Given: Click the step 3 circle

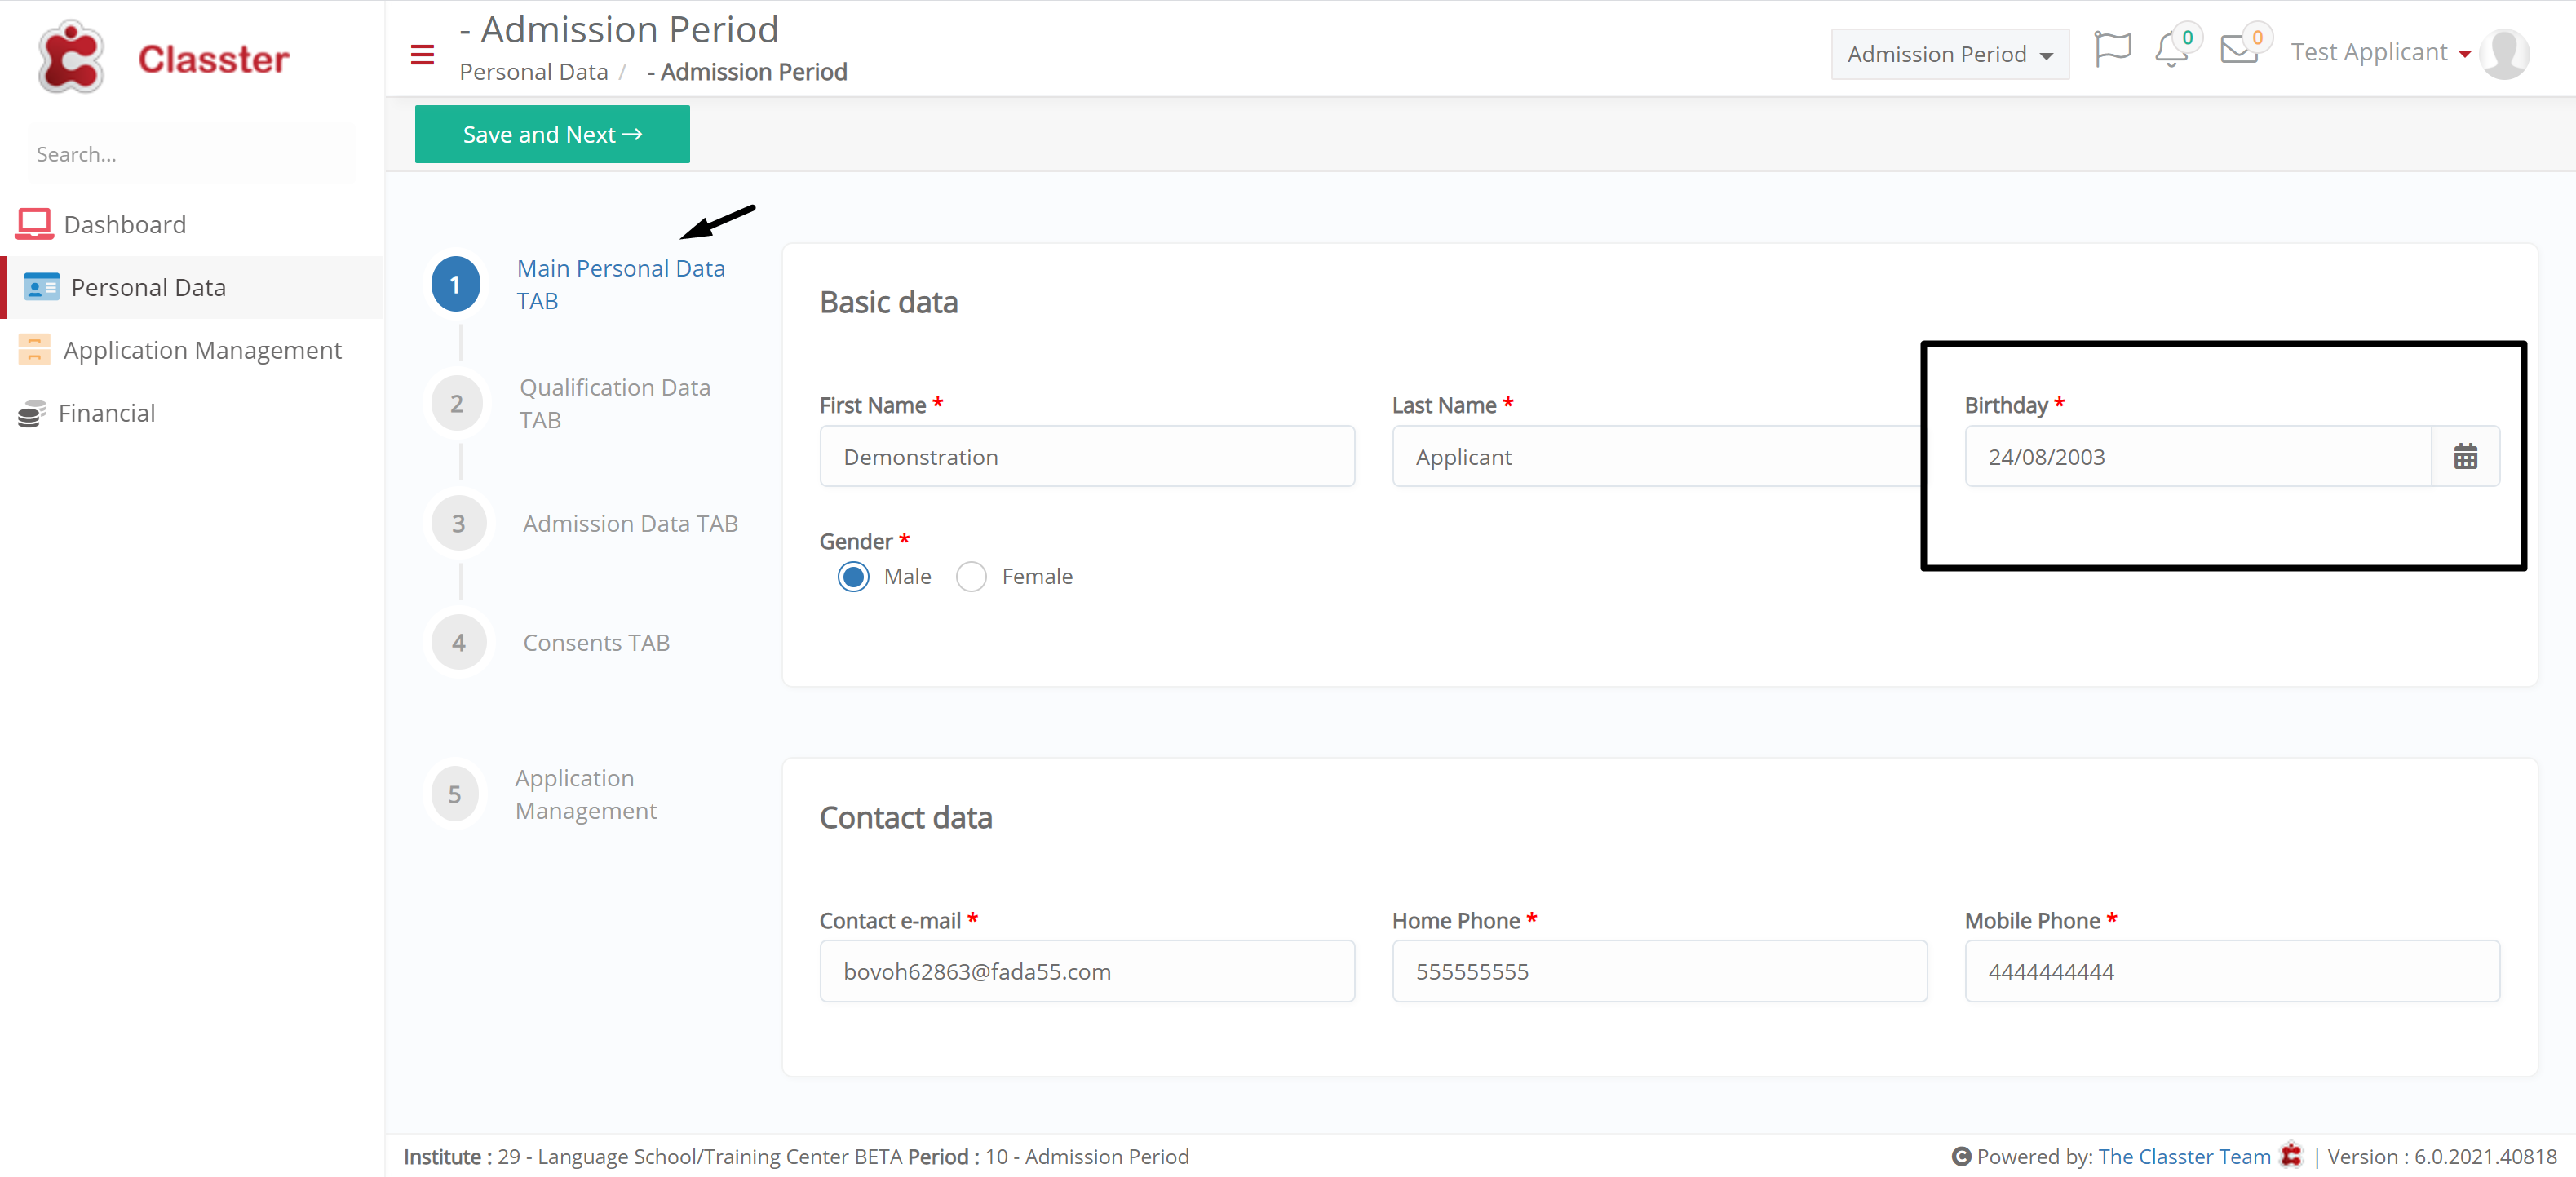Looking at the screenshot, I should click(x=458, y=524).
